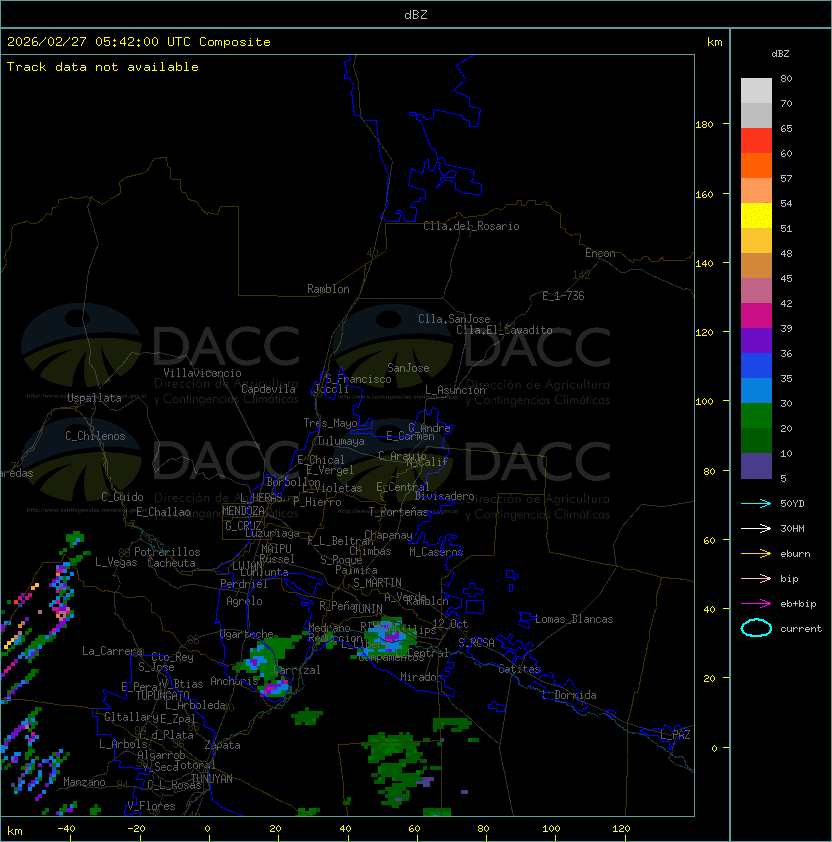Click the Mirador label on map

pyautogui.click(x=421, y=677)
